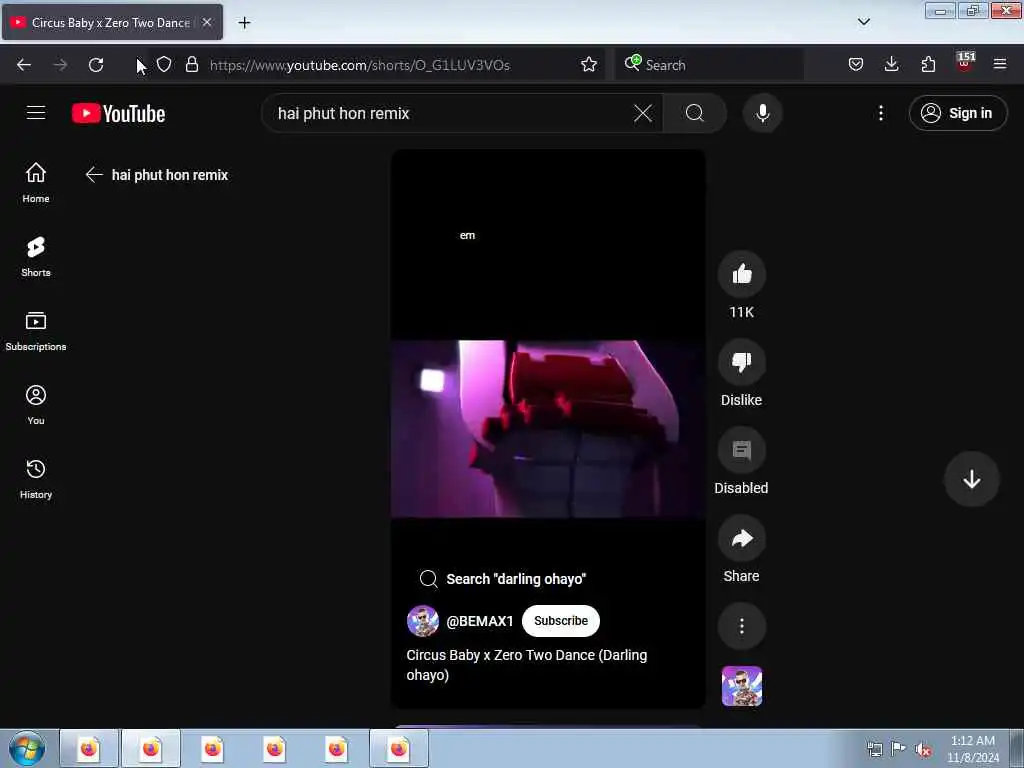Open YouTube Home from sidebar
Viewport: 1024px width, 768px height.
36,183
